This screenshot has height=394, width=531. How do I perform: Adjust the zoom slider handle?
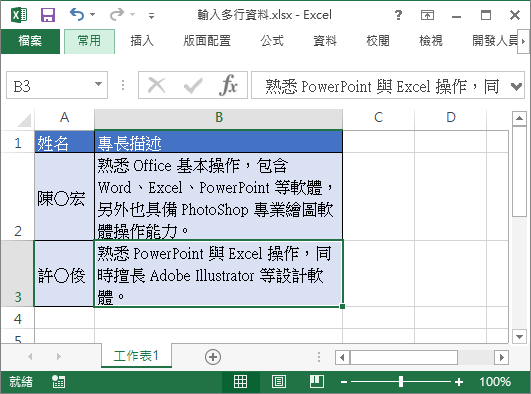tap(401, 382)
